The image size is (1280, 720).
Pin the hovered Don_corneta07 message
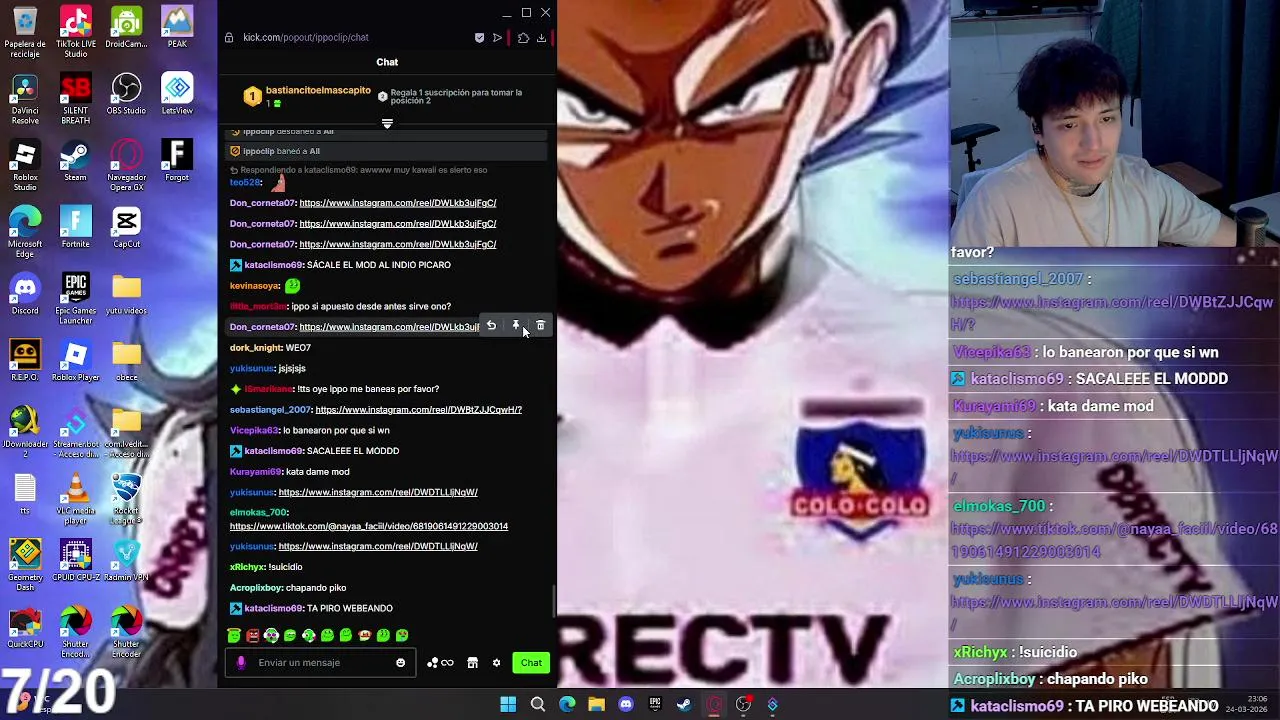(516, 326)
